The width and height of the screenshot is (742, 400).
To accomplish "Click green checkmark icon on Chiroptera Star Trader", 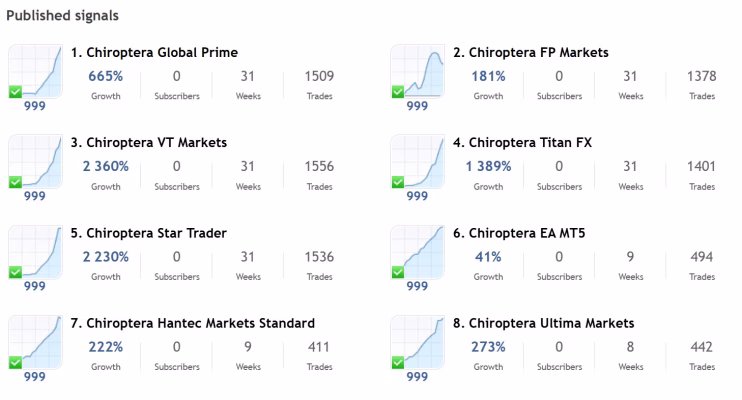I will [16, 272].
